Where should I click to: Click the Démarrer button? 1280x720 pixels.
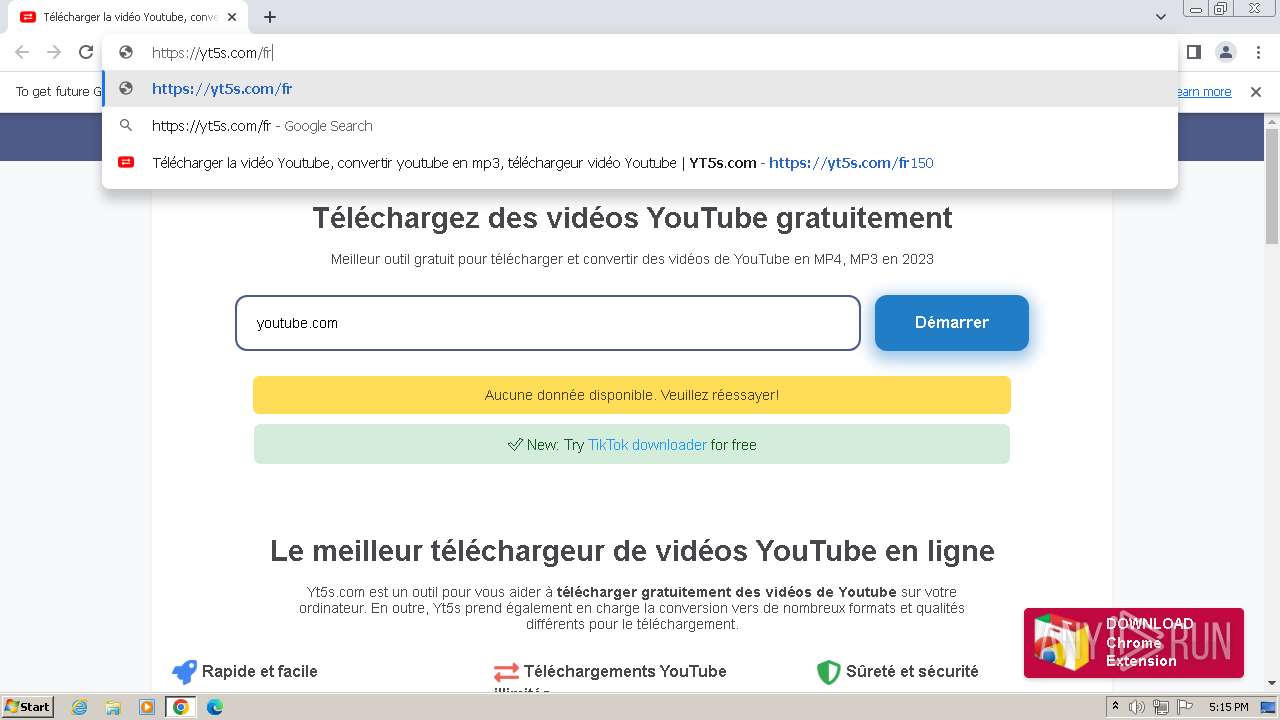pos(952,323)
